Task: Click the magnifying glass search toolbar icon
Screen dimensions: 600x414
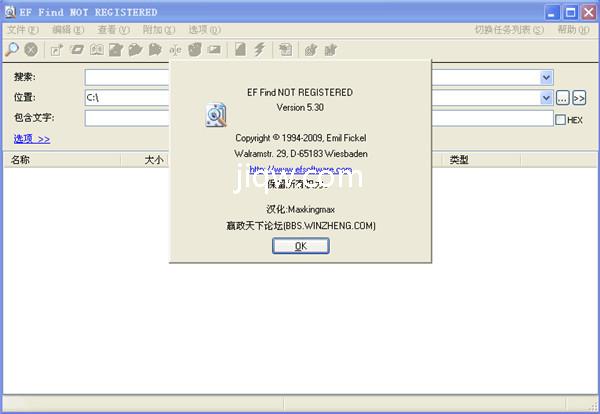Action: coord(12,49)
